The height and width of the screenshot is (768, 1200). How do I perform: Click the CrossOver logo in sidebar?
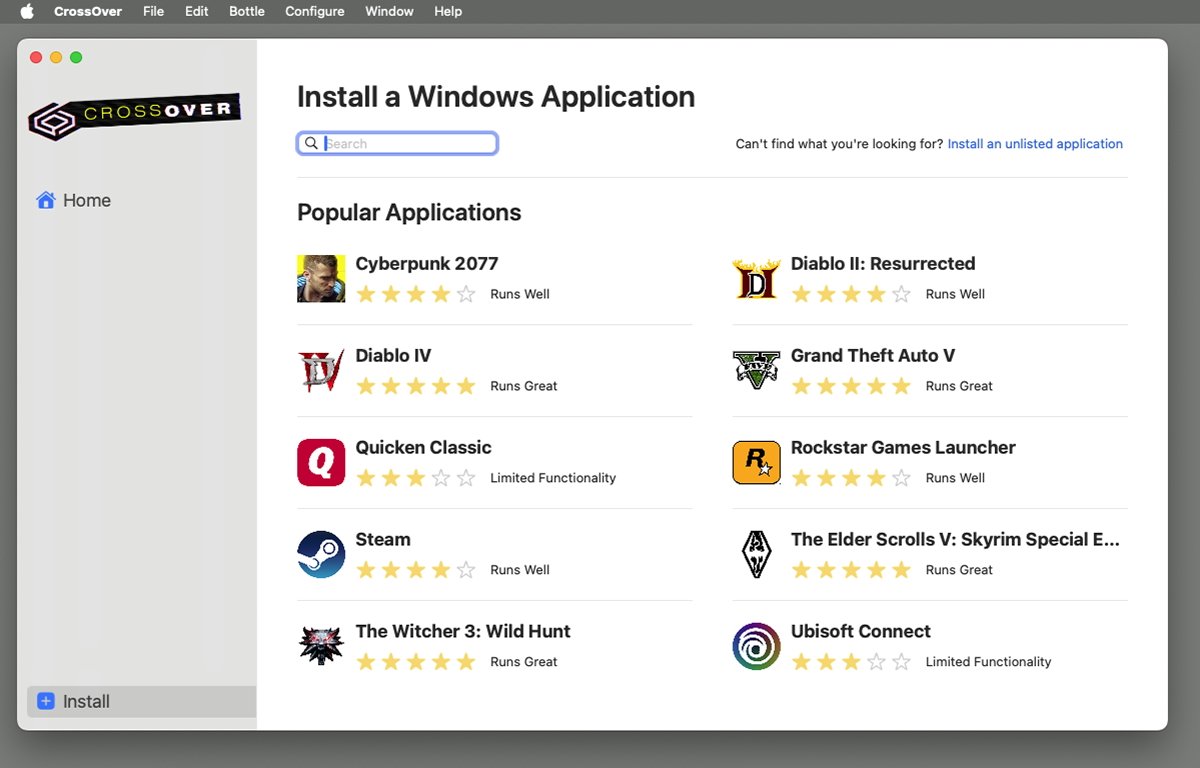click(x=135, y=116)
